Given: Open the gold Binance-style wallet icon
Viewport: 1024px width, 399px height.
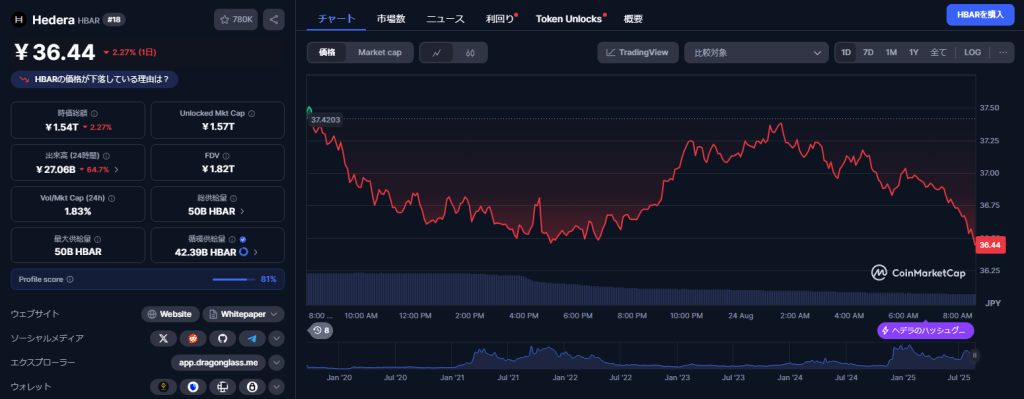Looking at the screenshot, I should 163,387.
